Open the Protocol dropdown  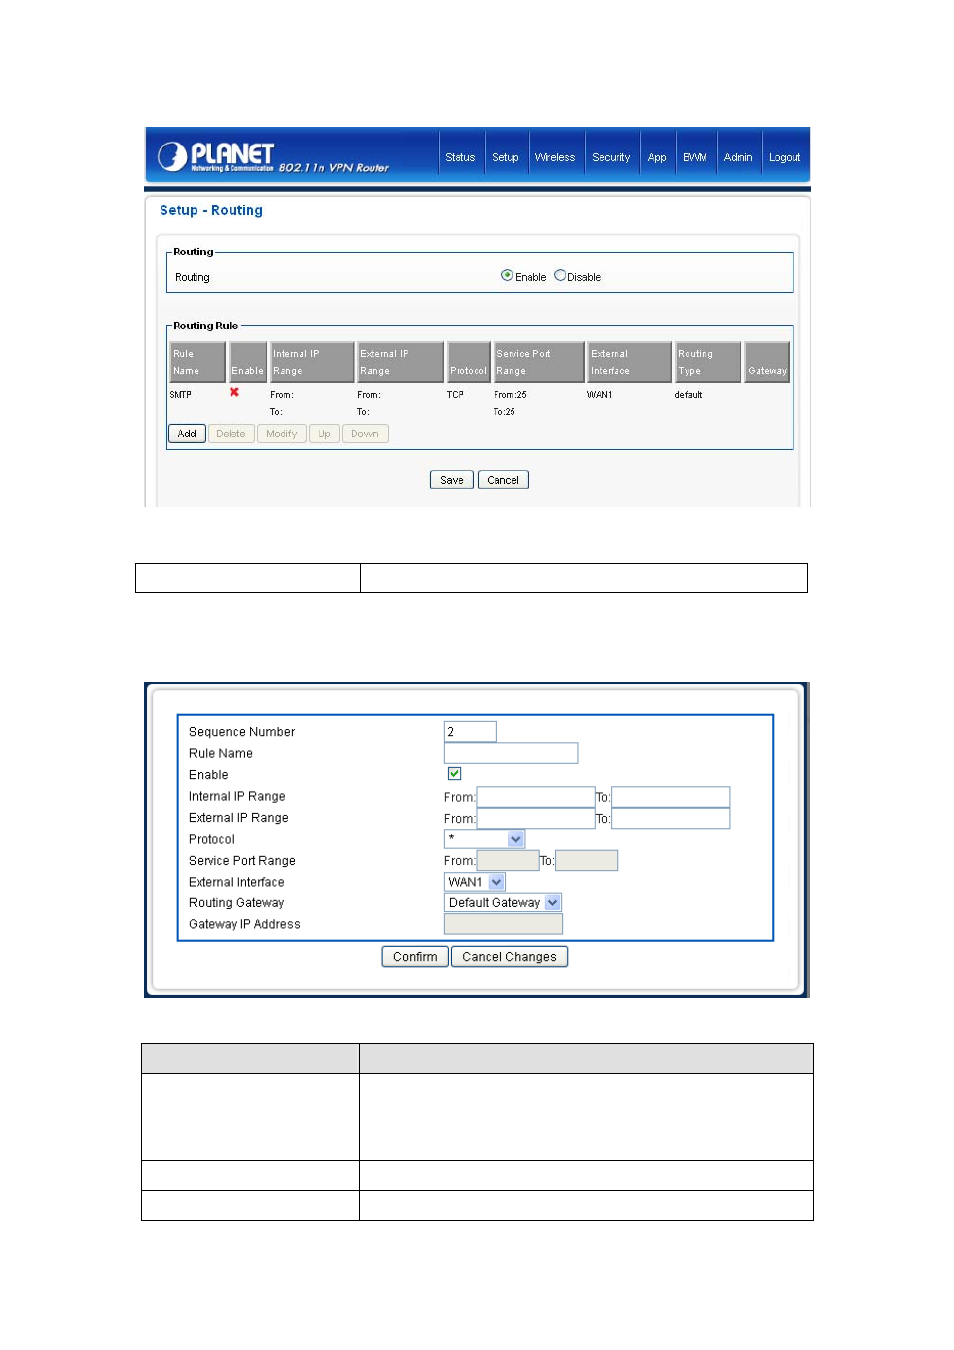484,839
